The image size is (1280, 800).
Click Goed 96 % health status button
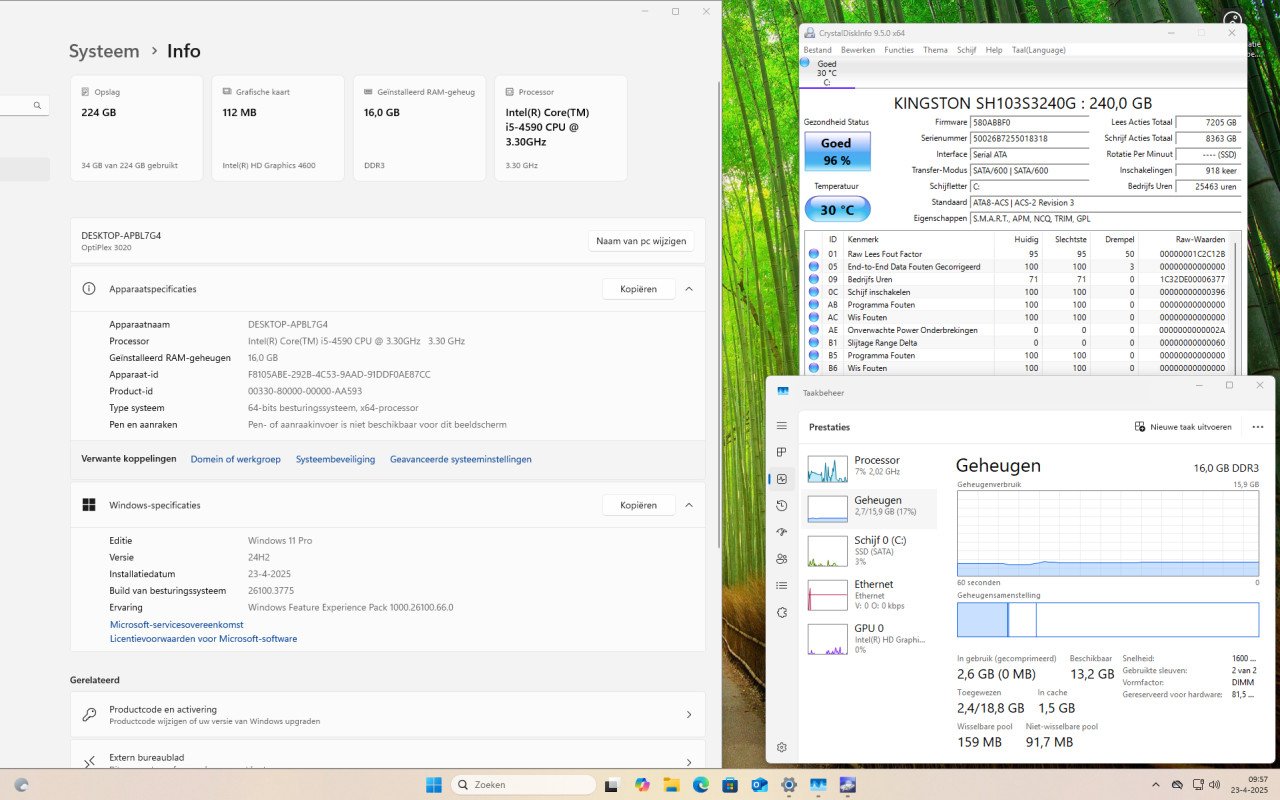(837, 151)
